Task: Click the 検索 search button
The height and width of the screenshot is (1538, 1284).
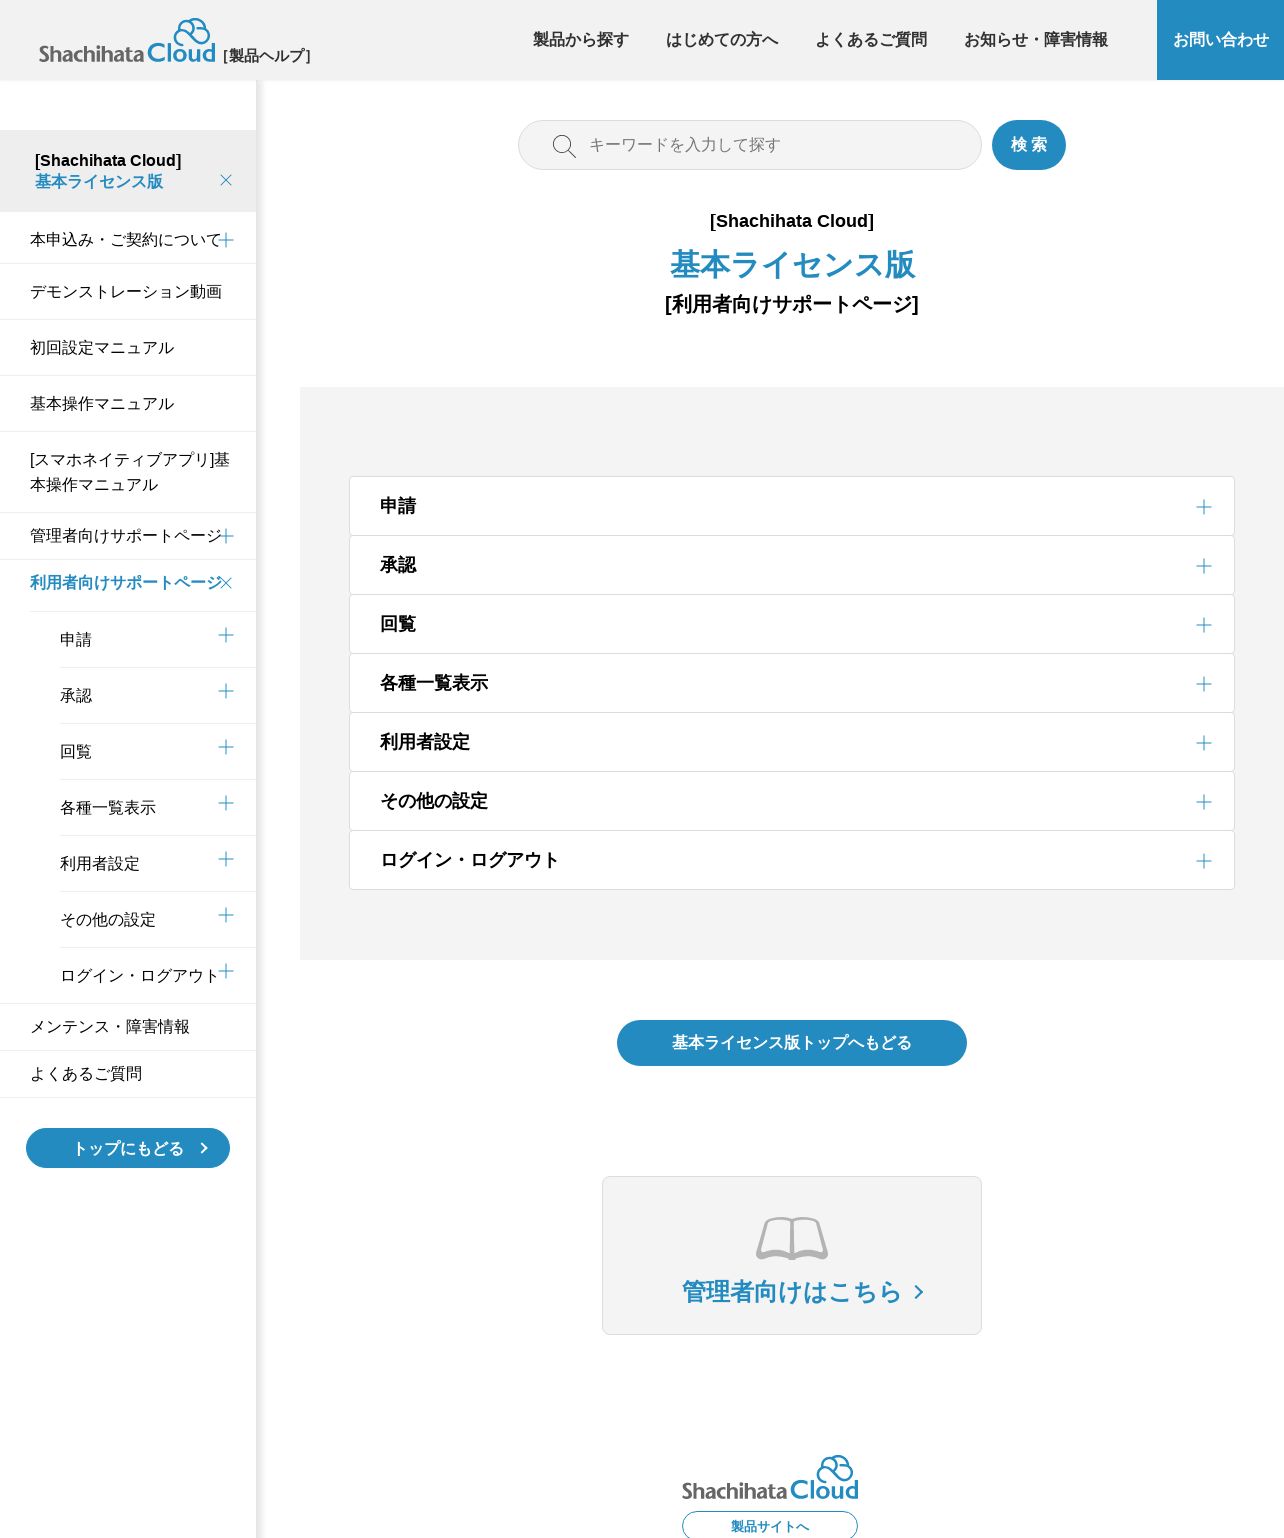Action: [1029, 145]
